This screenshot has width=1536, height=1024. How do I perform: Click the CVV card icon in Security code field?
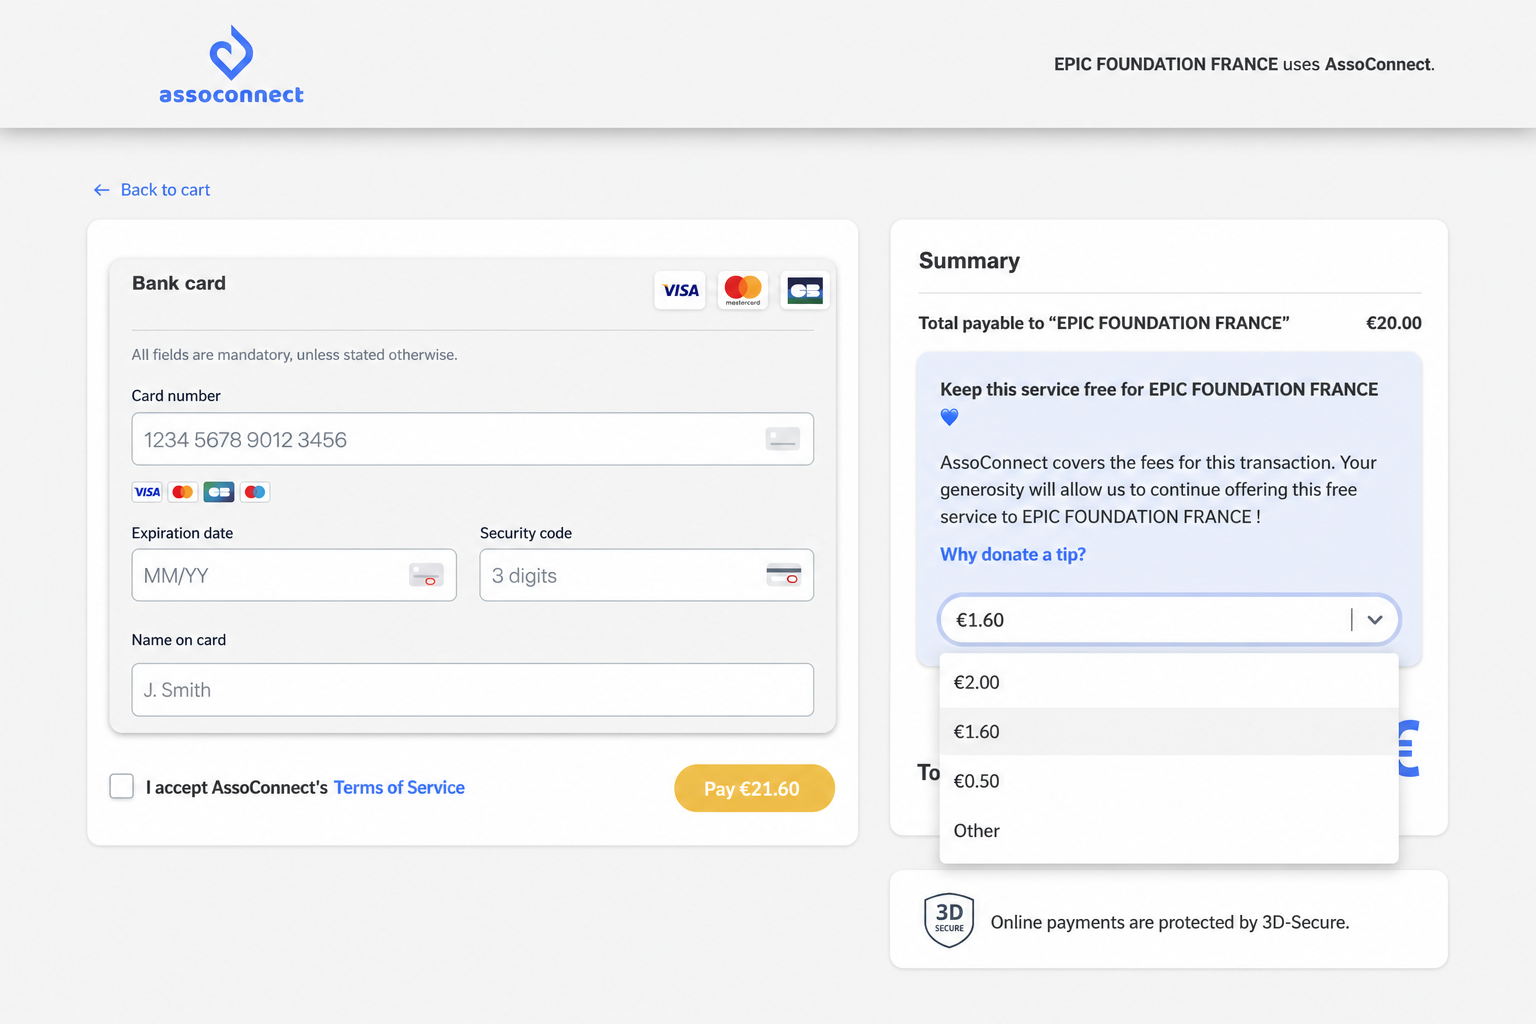coord(784,575)
